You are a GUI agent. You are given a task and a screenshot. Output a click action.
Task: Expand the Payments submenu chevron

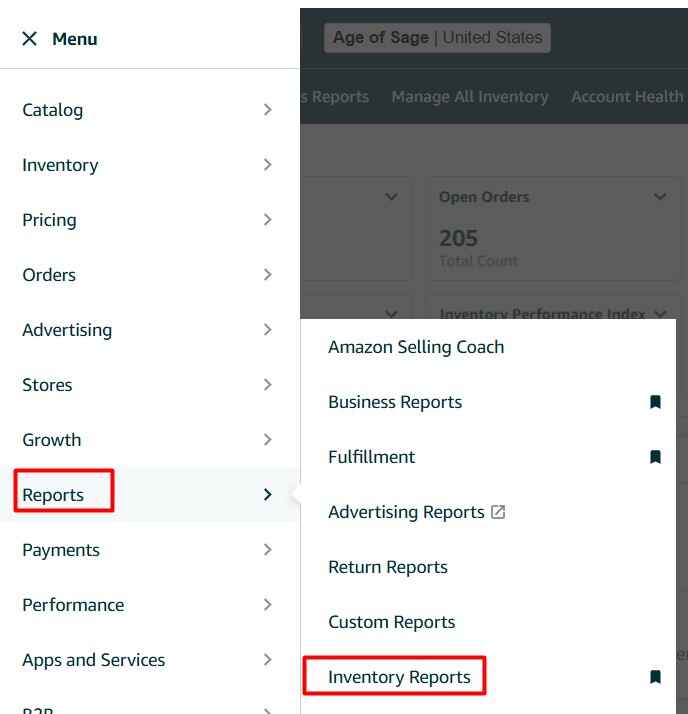(267, 550)
